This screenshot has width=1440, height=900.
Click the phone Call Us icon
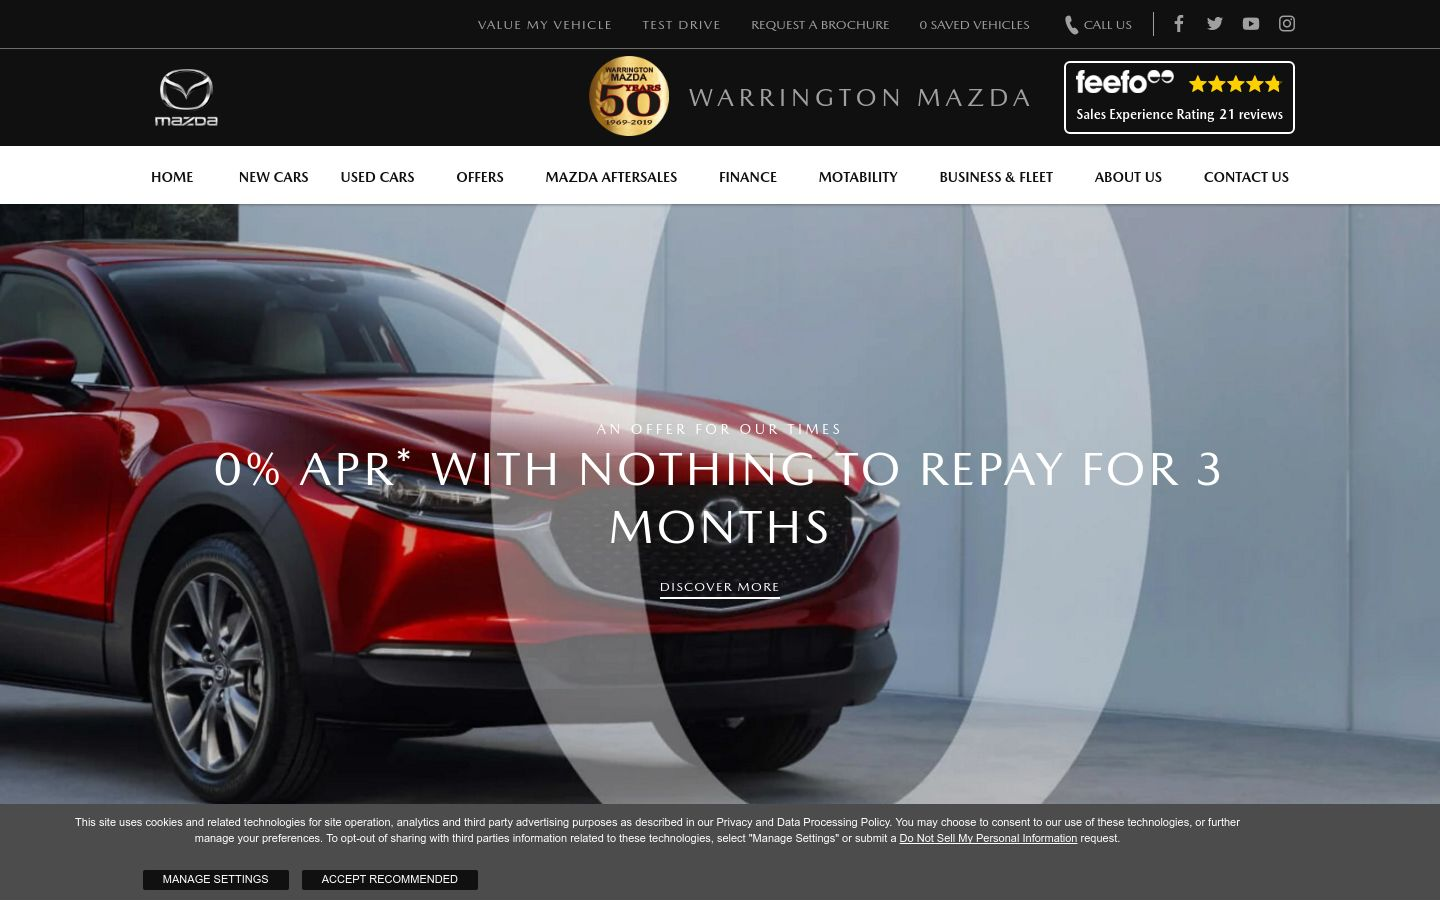1071,25
